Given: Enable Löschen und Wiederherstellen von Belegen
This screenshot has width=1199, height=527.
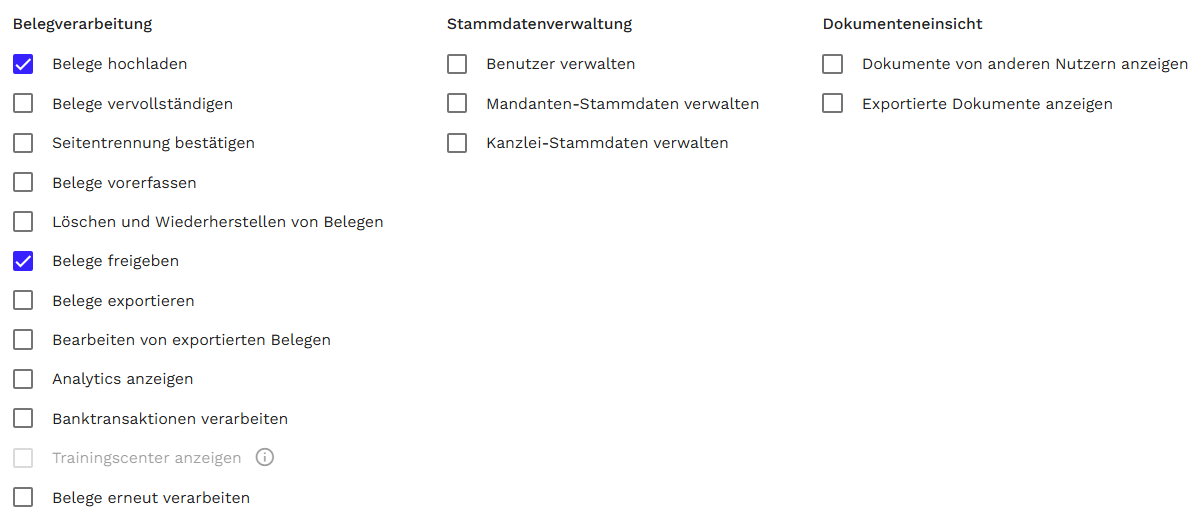Looking at the screenshot, I should point(23,222).
